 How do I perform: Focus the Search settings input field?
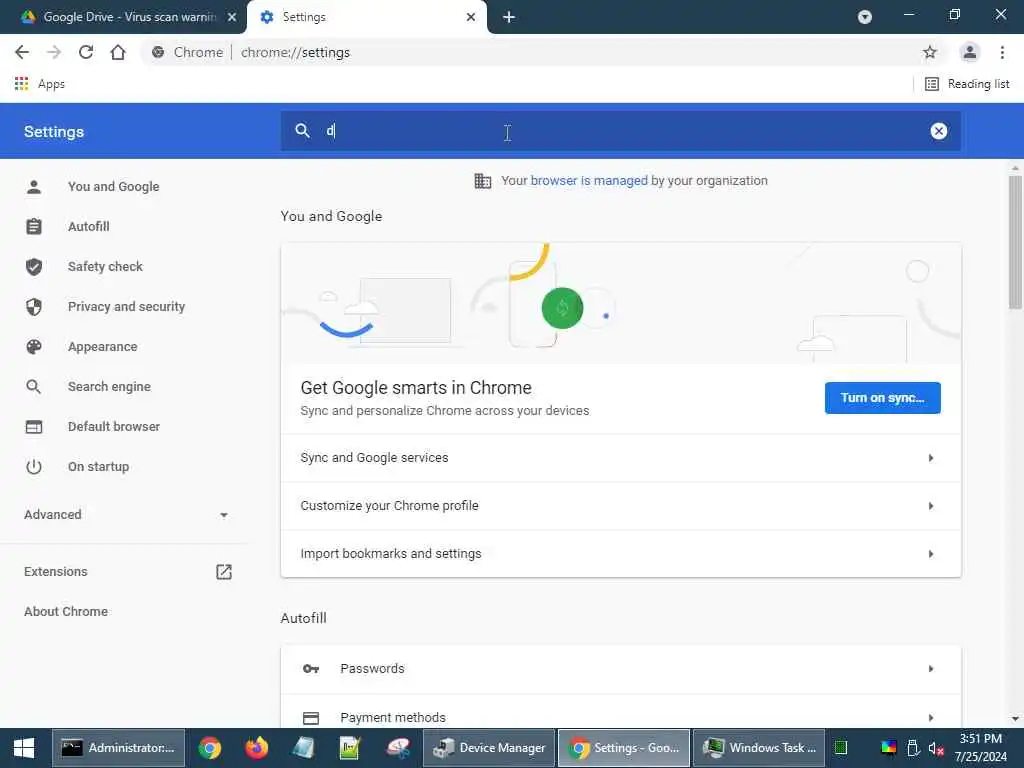pyautogui.click(x=620, y=131)
